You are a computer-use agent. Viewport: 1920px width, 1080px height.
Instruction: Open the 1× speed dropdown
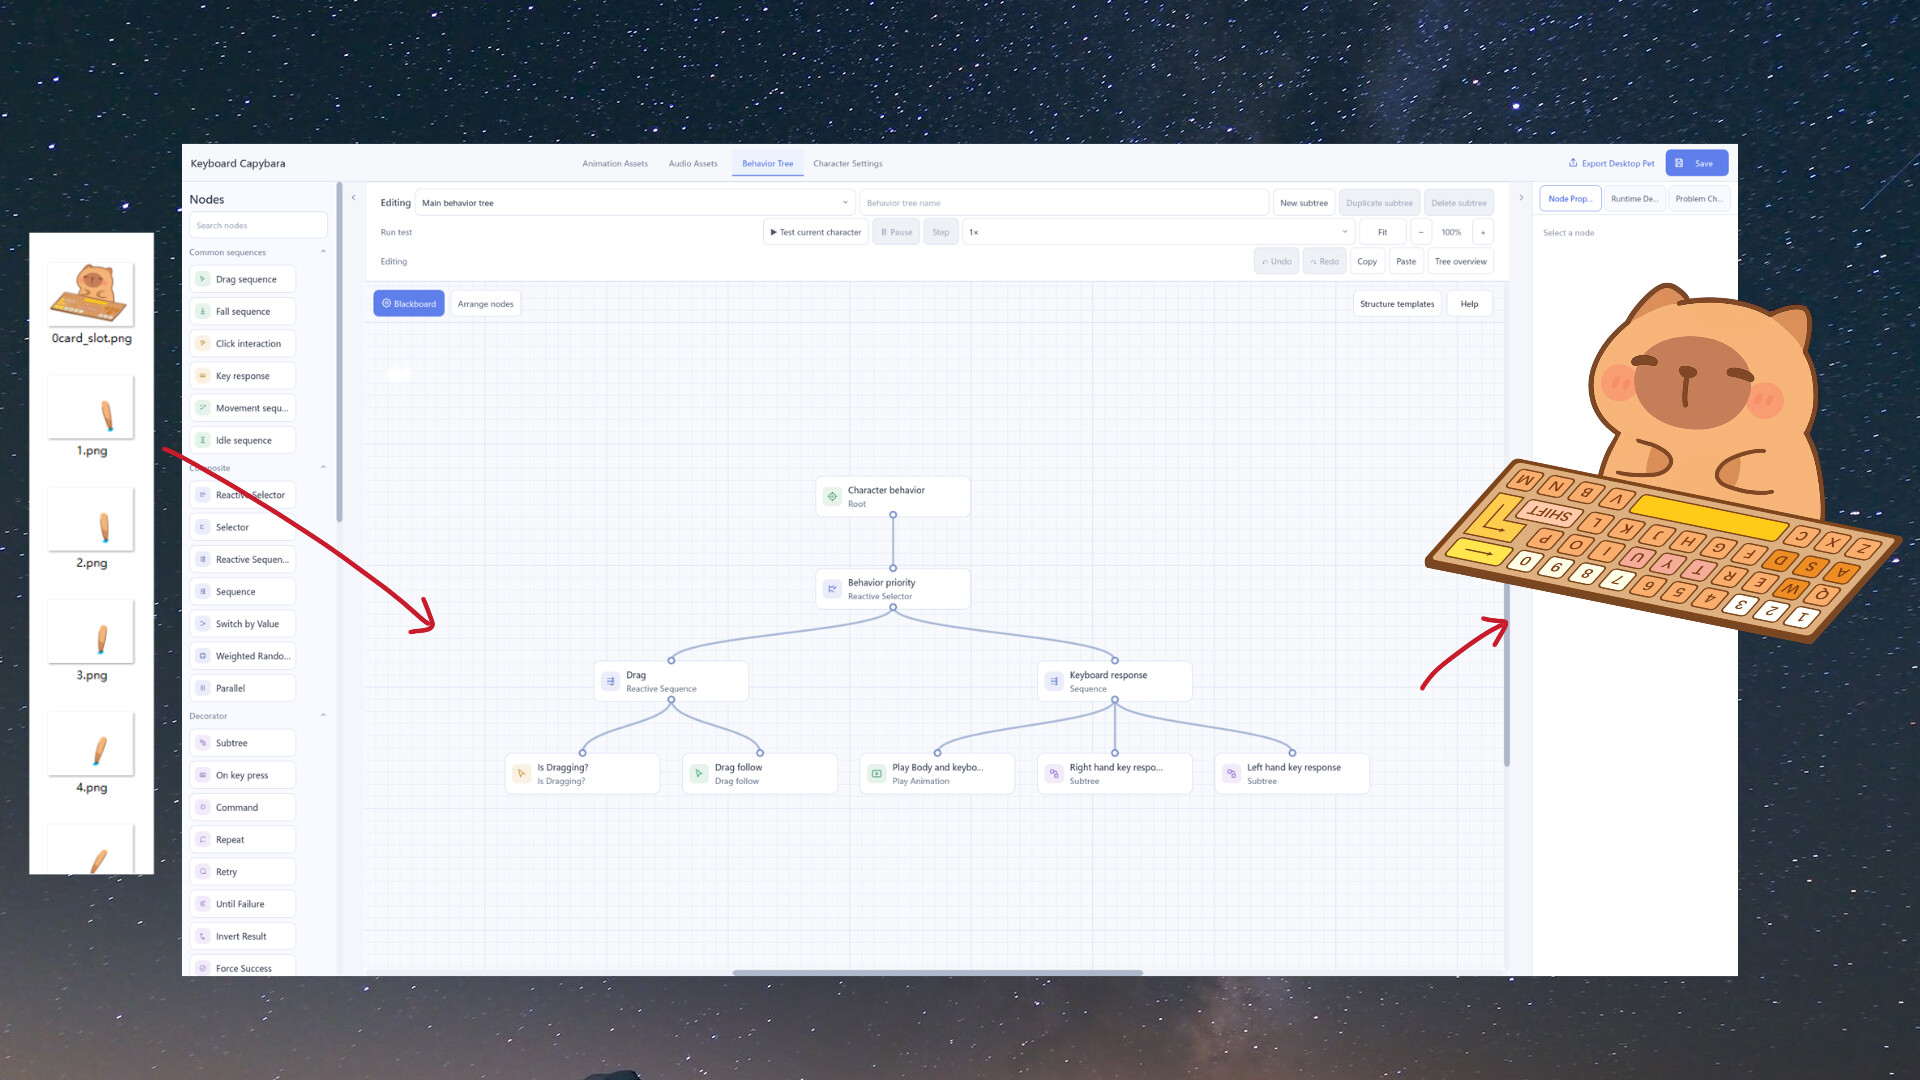(x=1158, y=232)
